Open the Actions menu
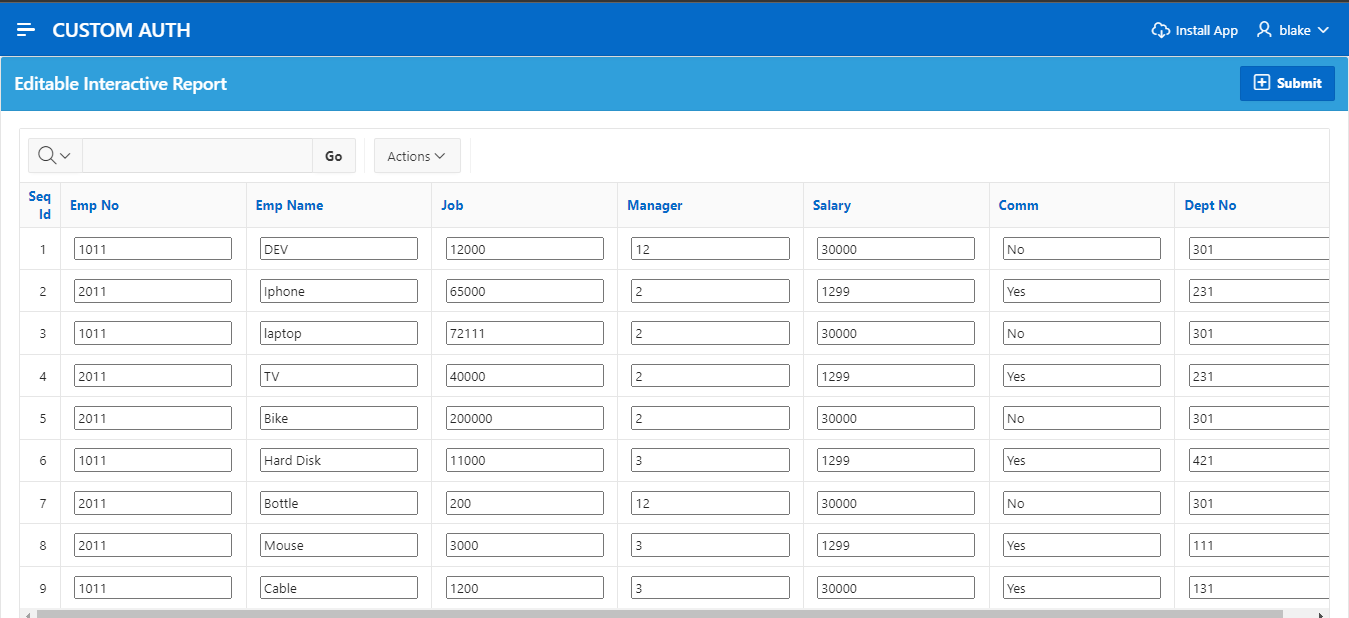 (x=417, y=156)
